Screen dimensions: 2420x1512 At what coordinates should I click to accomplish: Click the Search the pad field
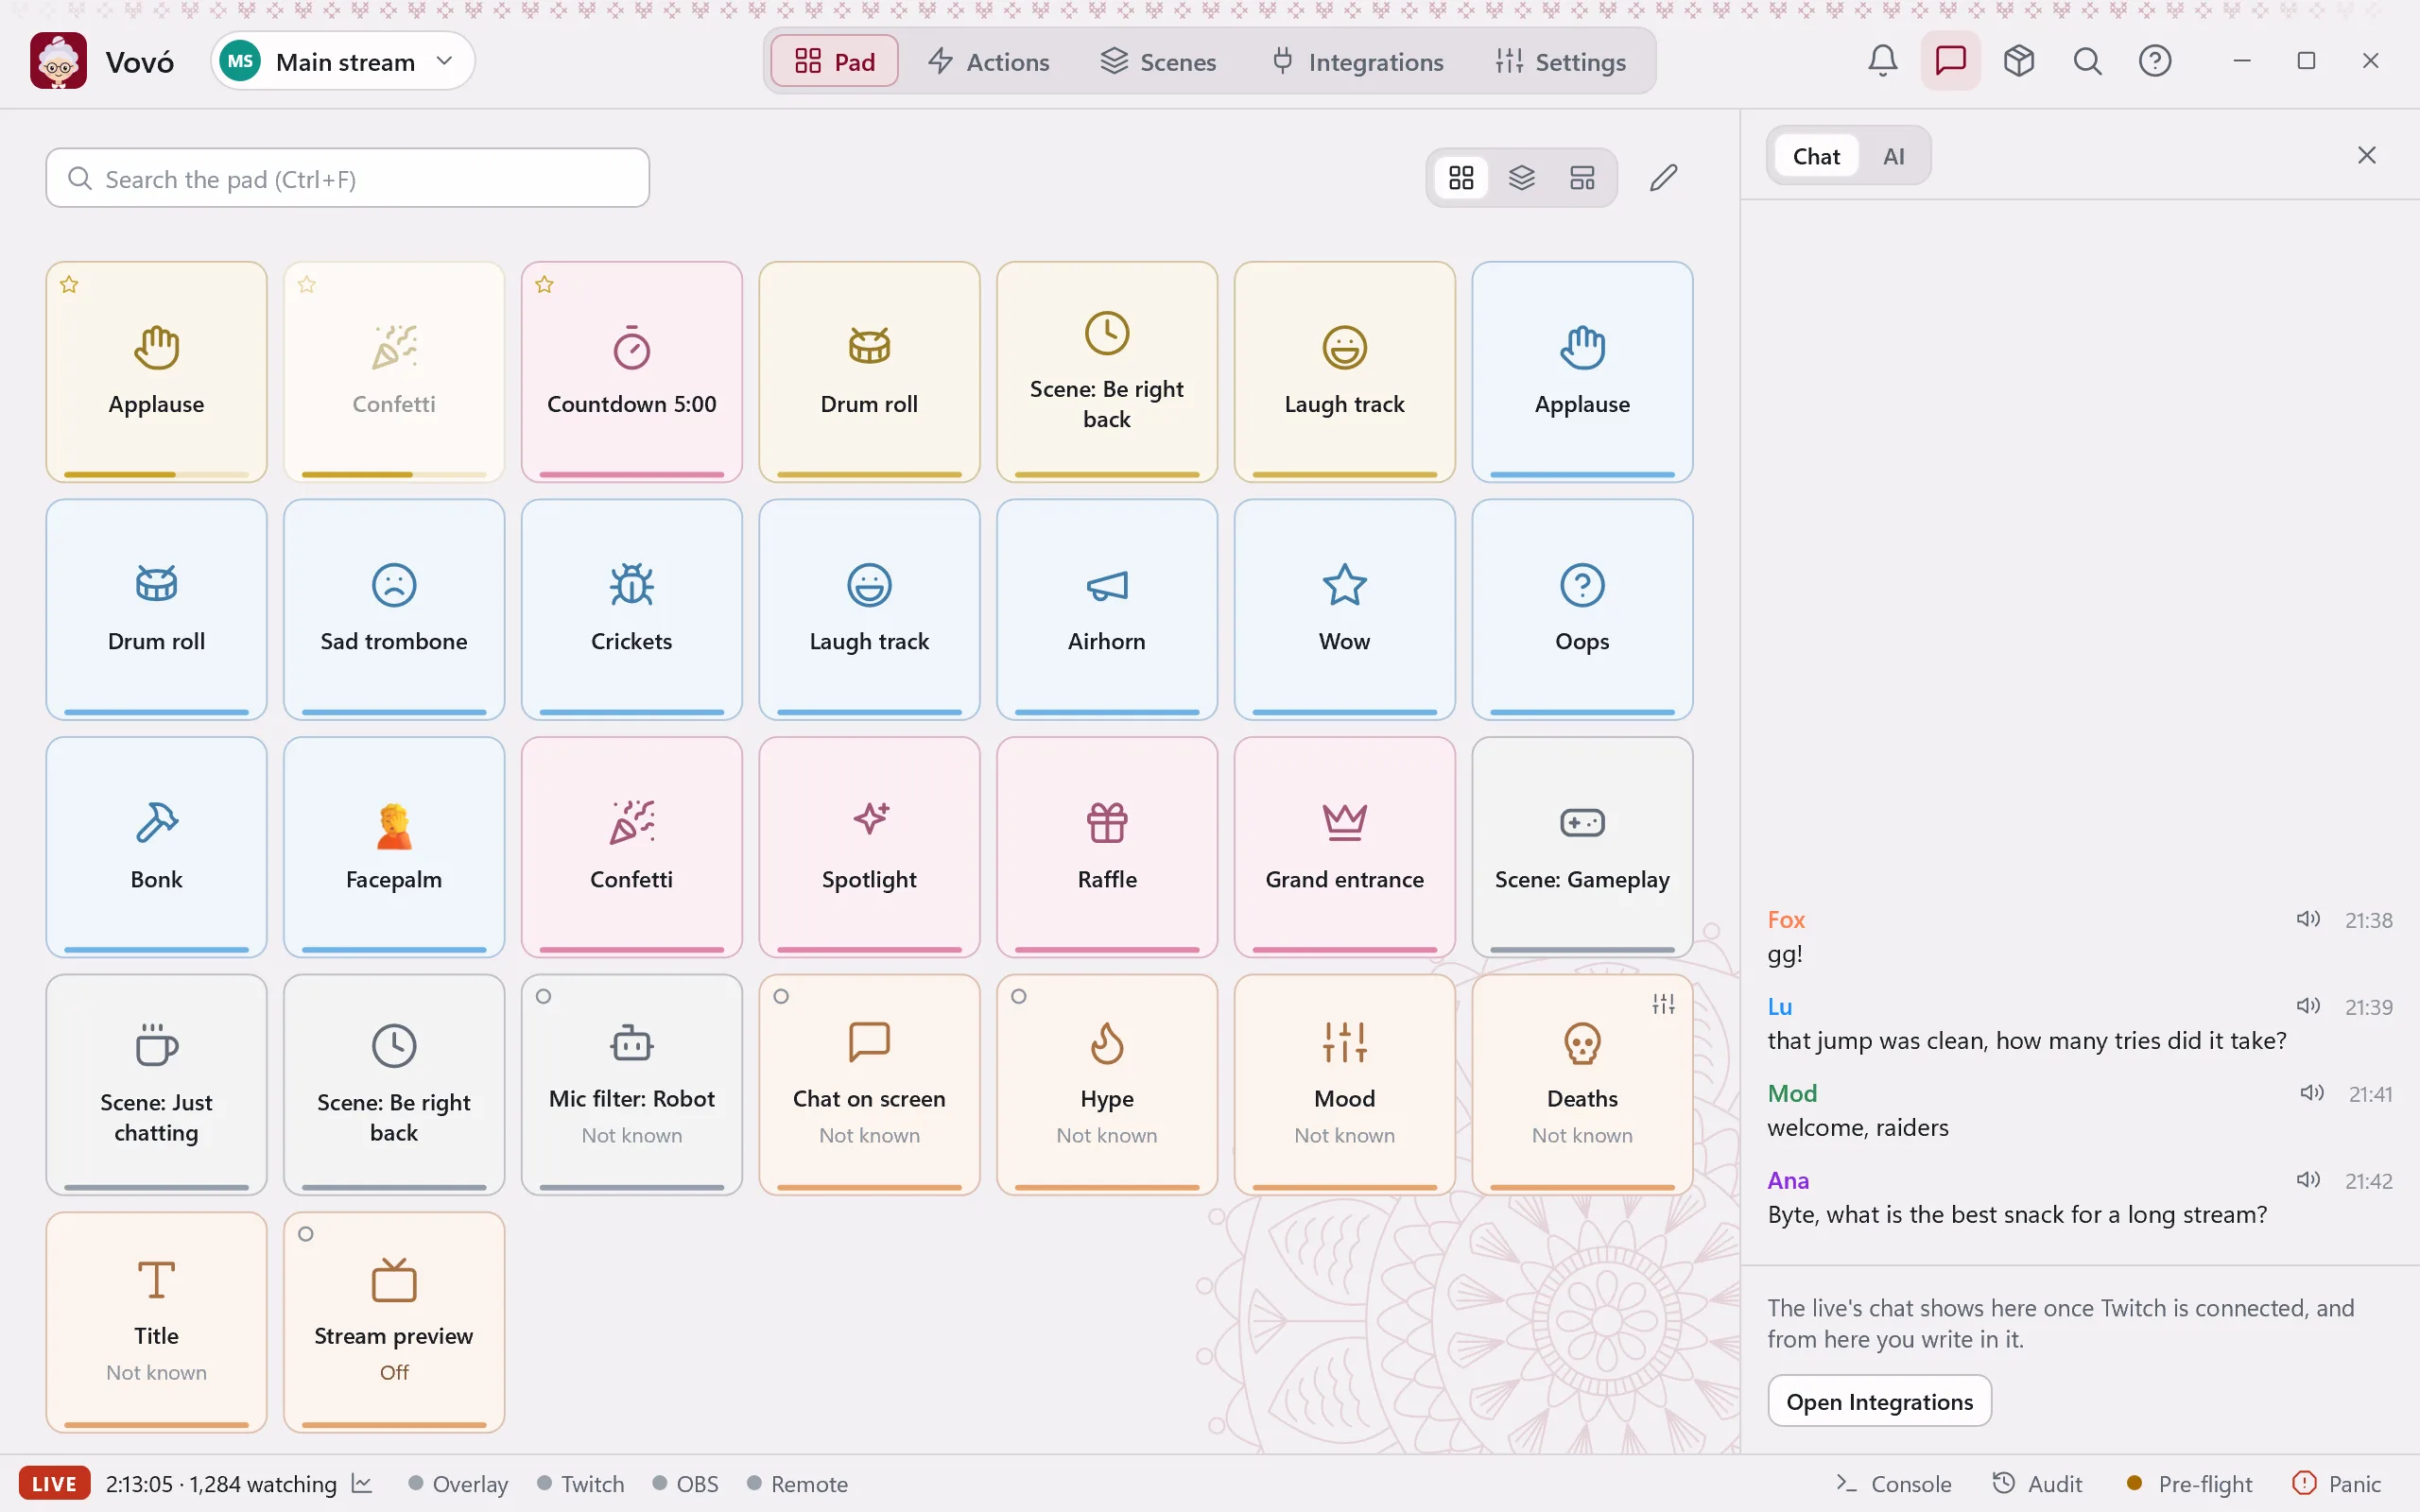(x=347, y=178)
